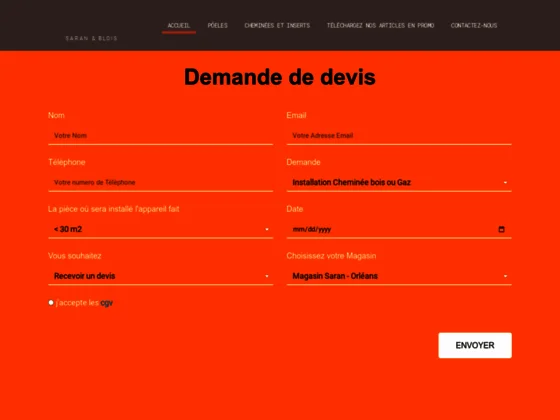
Task: Open TELECHARGEZ NOS ARTICLES EN PROMO
Action: [x=380, y=25]
